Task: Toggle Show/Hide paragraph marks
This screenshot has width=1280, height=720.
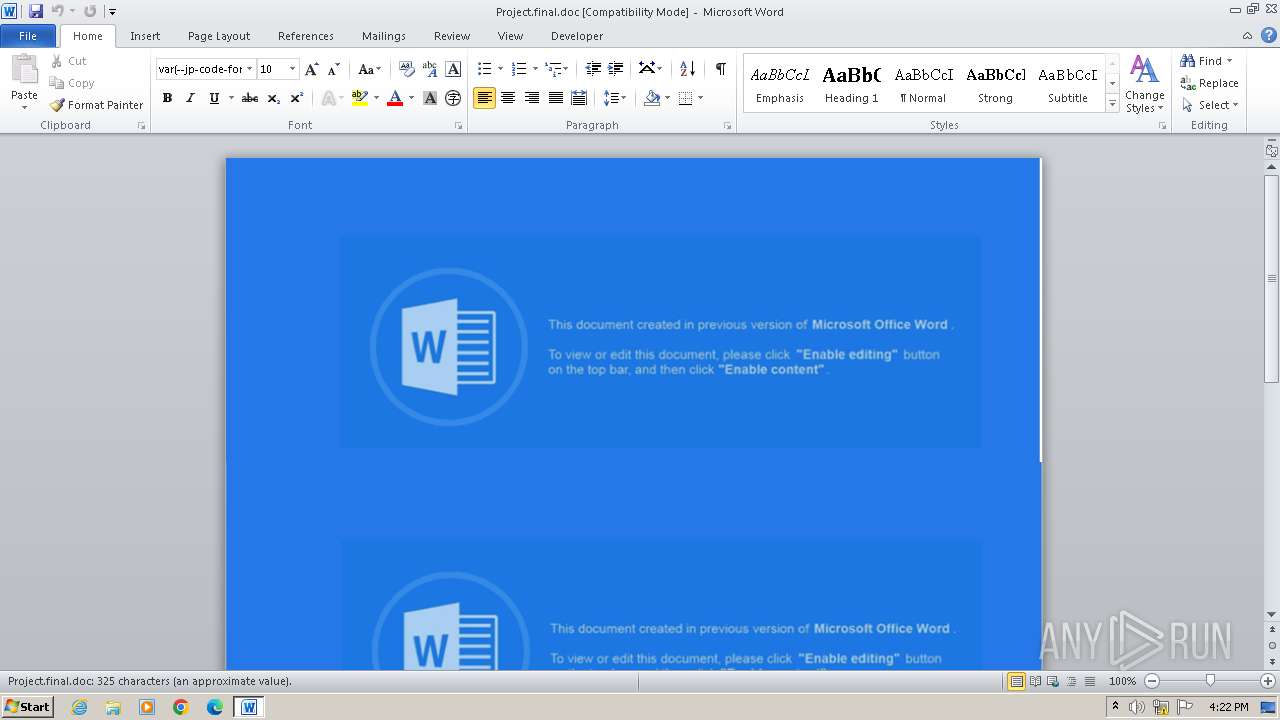Action: tap(720, 69)
